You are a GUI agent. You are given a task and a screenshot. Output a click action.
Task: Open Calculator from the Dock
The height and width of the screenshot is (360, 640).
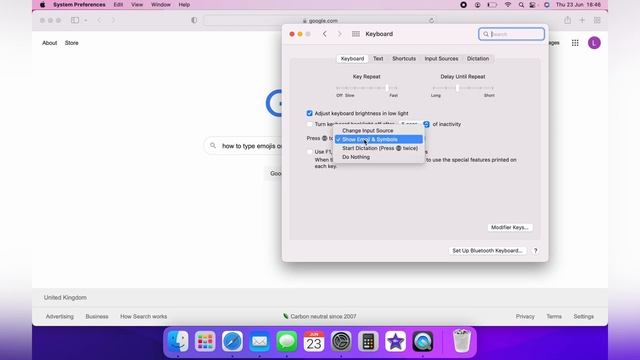pyautogui.click(x=369, y=341)
